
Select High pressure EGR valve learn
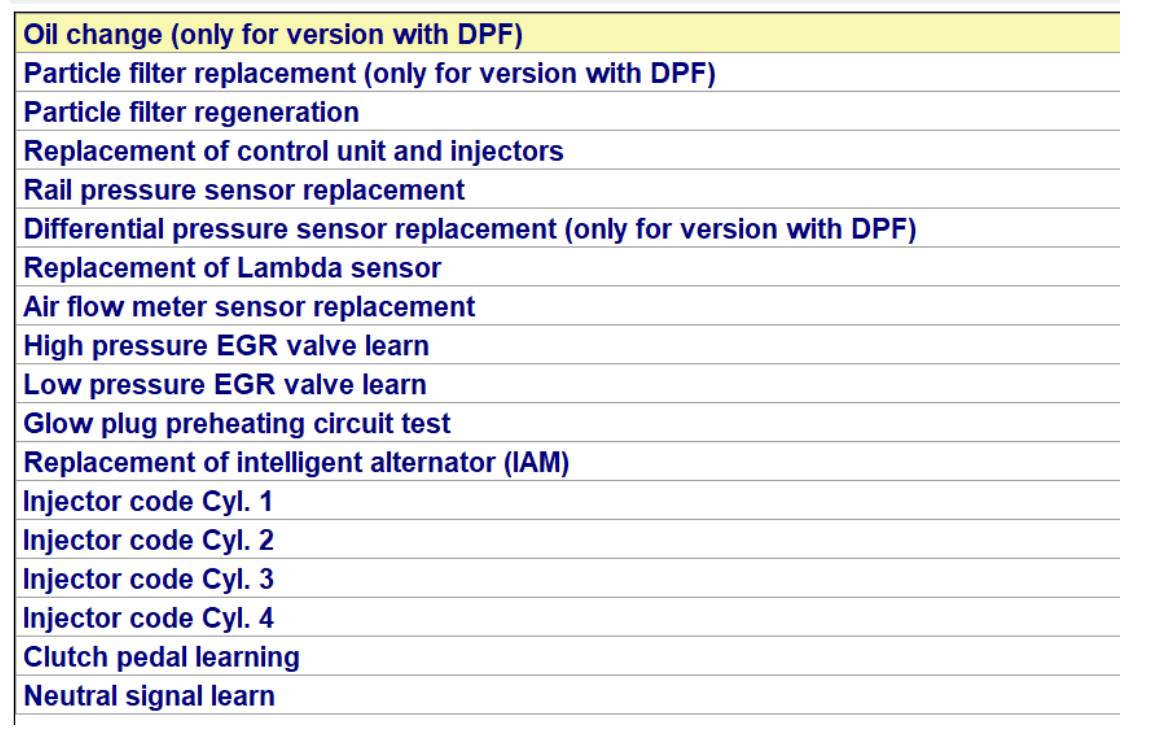click(x=567, y=345)
